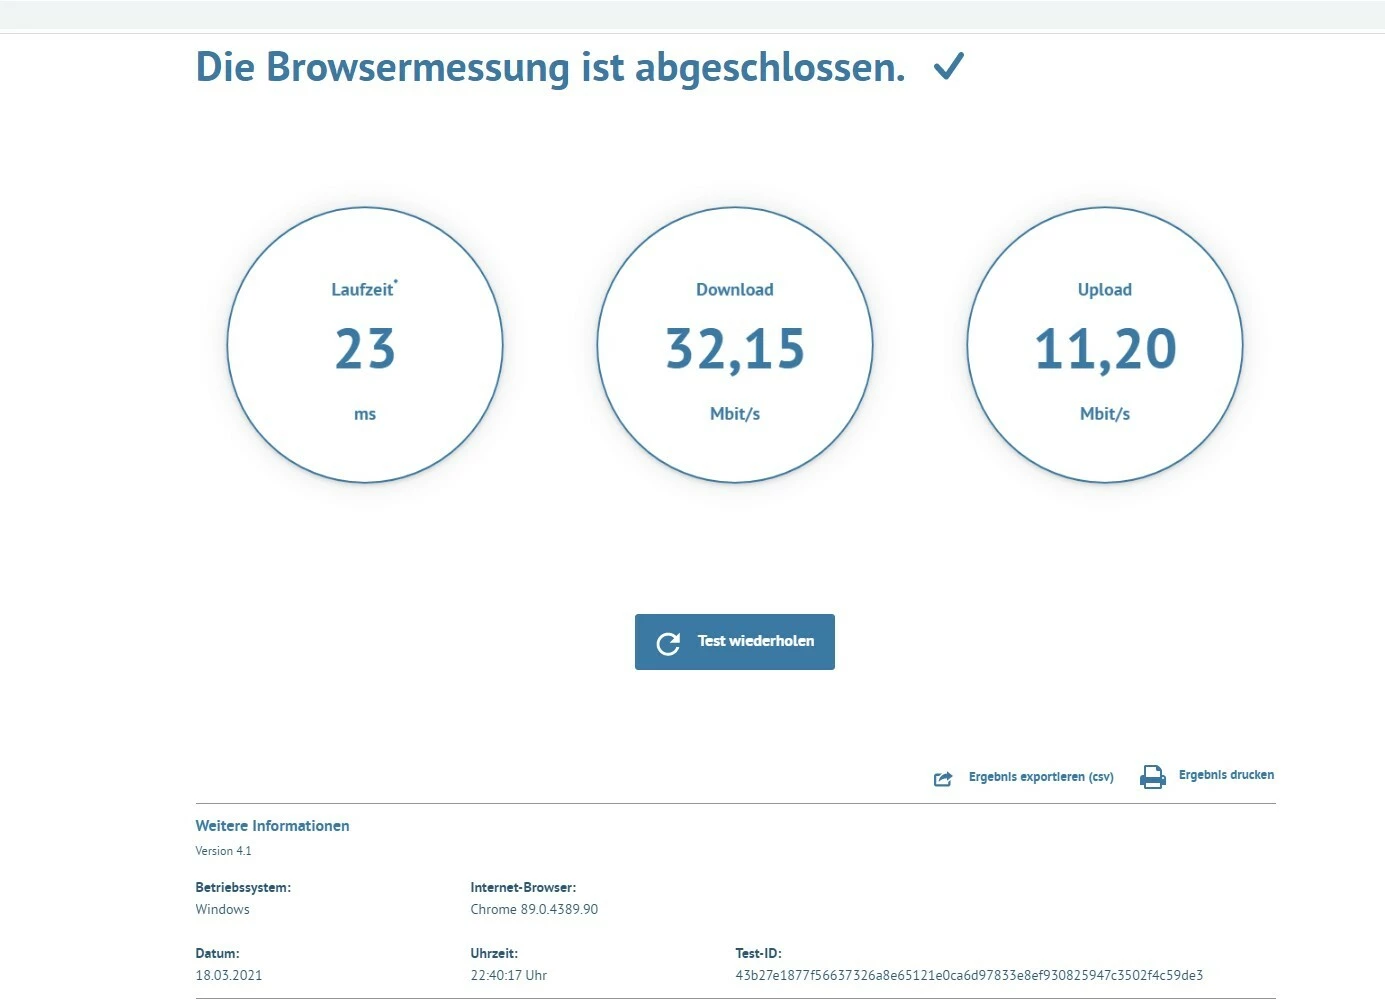Click the Upload label
The image size is (1385, 1000).
(x=1105, y=290)
